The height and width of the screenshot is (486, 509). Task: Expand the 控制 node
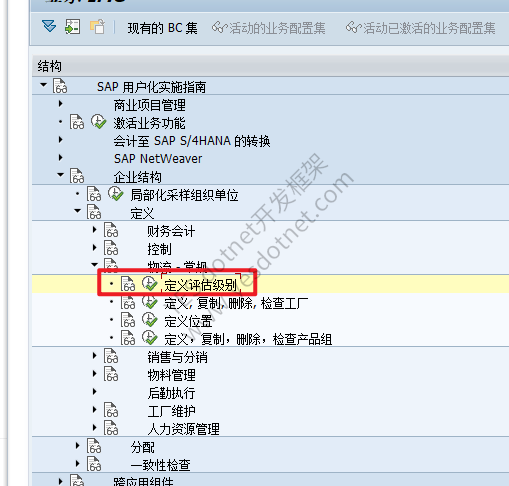[95, 248]
